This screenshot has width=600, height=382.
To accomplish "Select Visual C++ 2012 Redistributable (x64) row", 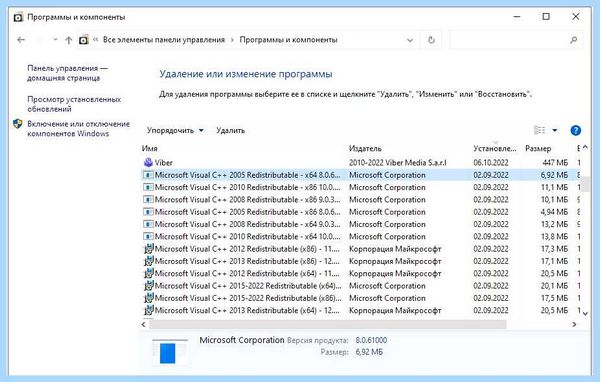I will [x=362, y=273].
